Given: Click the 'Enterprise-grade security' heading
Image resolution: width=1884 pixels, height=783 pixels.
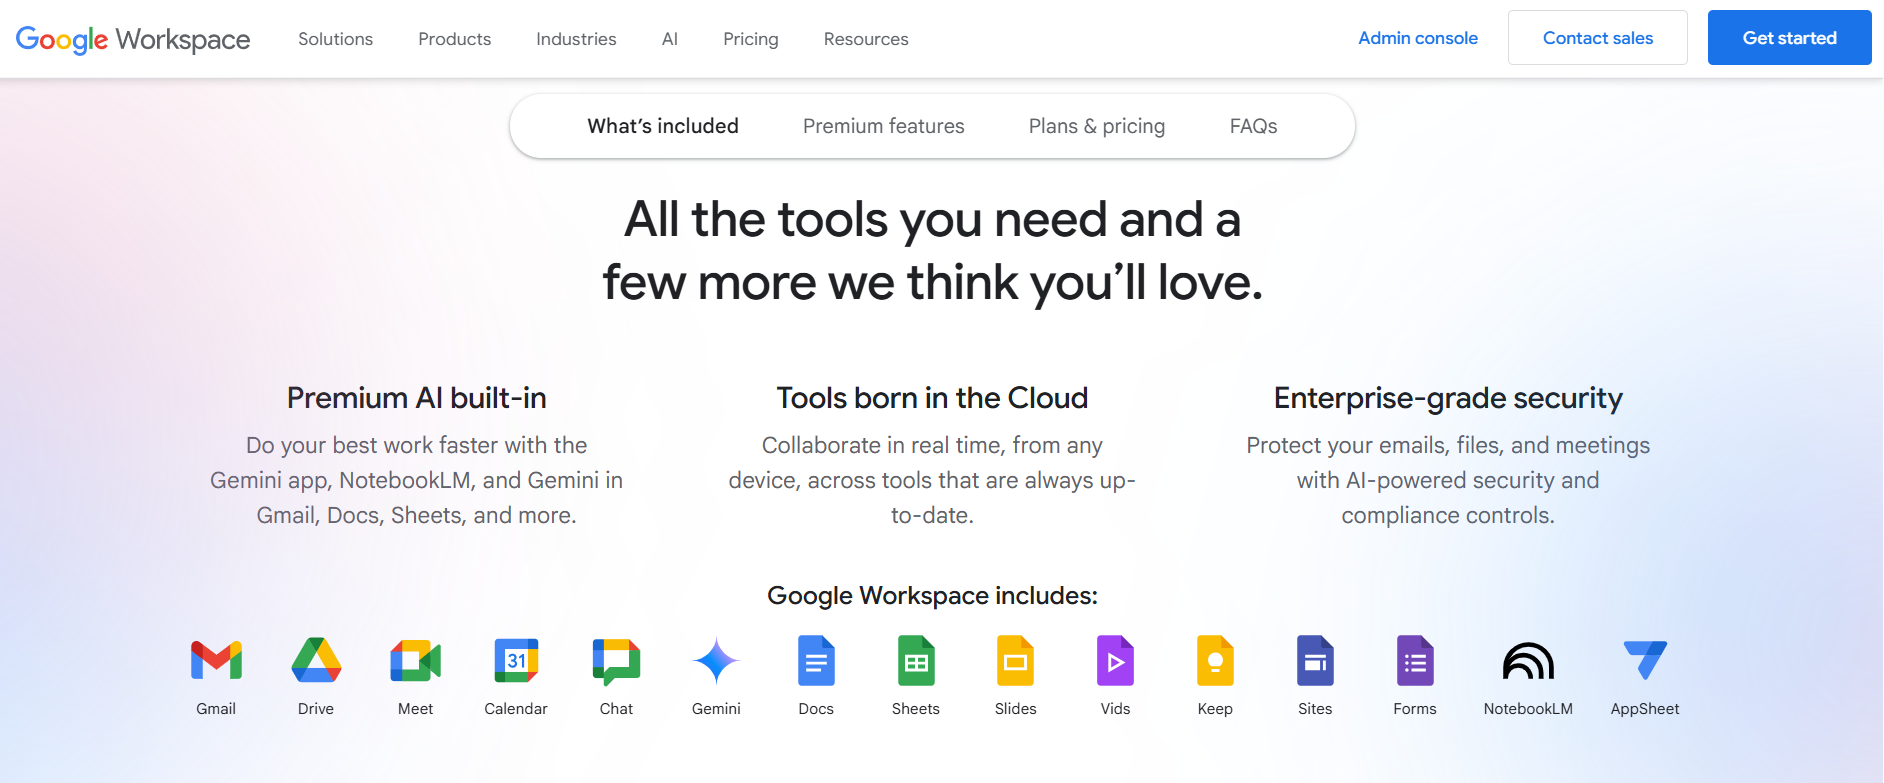Looking at the screenshot, I should [1448, 398].
